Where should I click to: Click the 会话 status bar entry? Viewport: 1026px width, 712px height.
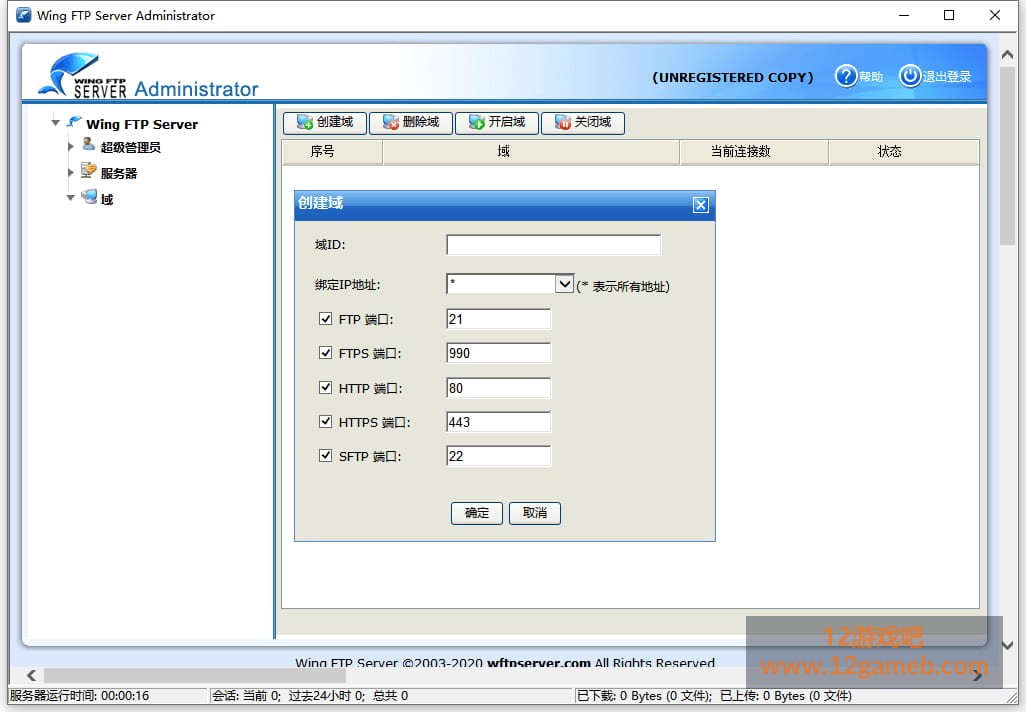(310, 696)
